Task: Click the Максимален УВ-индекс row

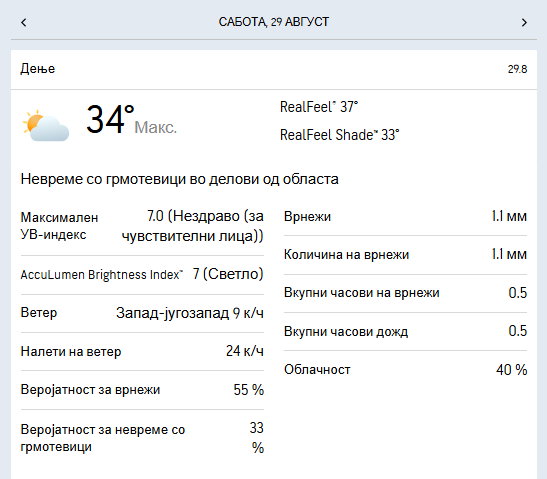Action: point(142,226)
